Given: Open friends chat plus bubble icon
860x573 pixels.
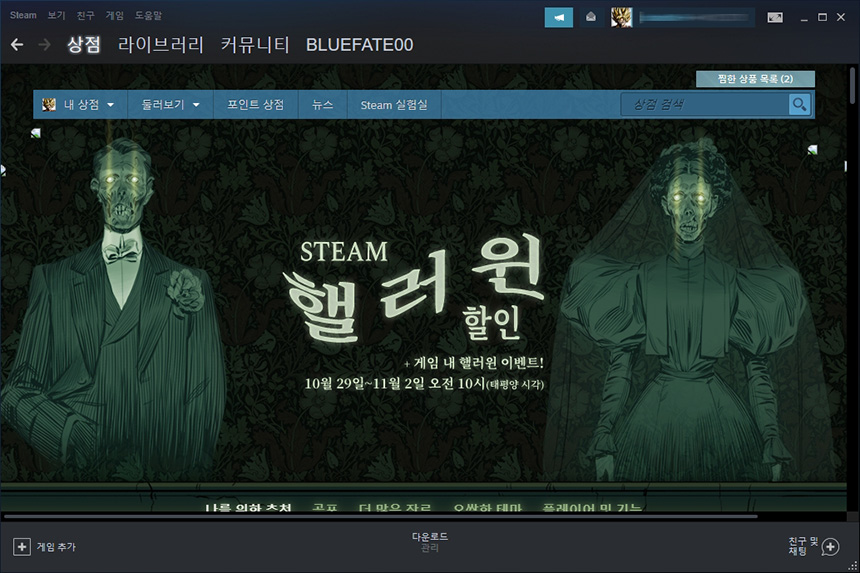Looking at the screenshot, I should (x=830, y=547).
